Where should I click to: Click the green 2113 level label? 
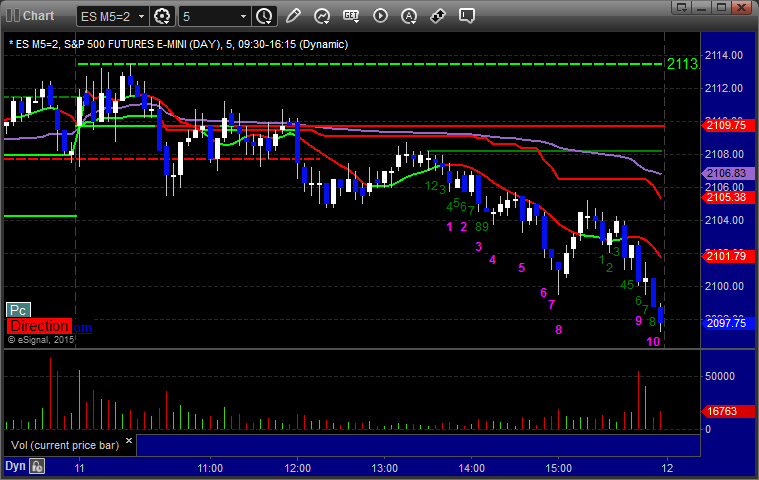683,64
